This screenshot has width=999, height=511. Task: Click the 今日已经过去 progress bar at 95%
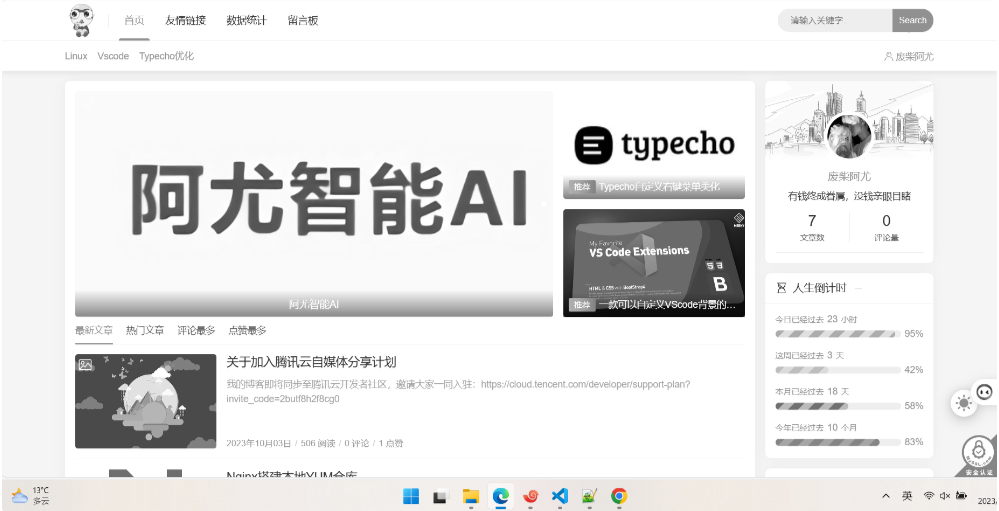[x=837, y=334]
